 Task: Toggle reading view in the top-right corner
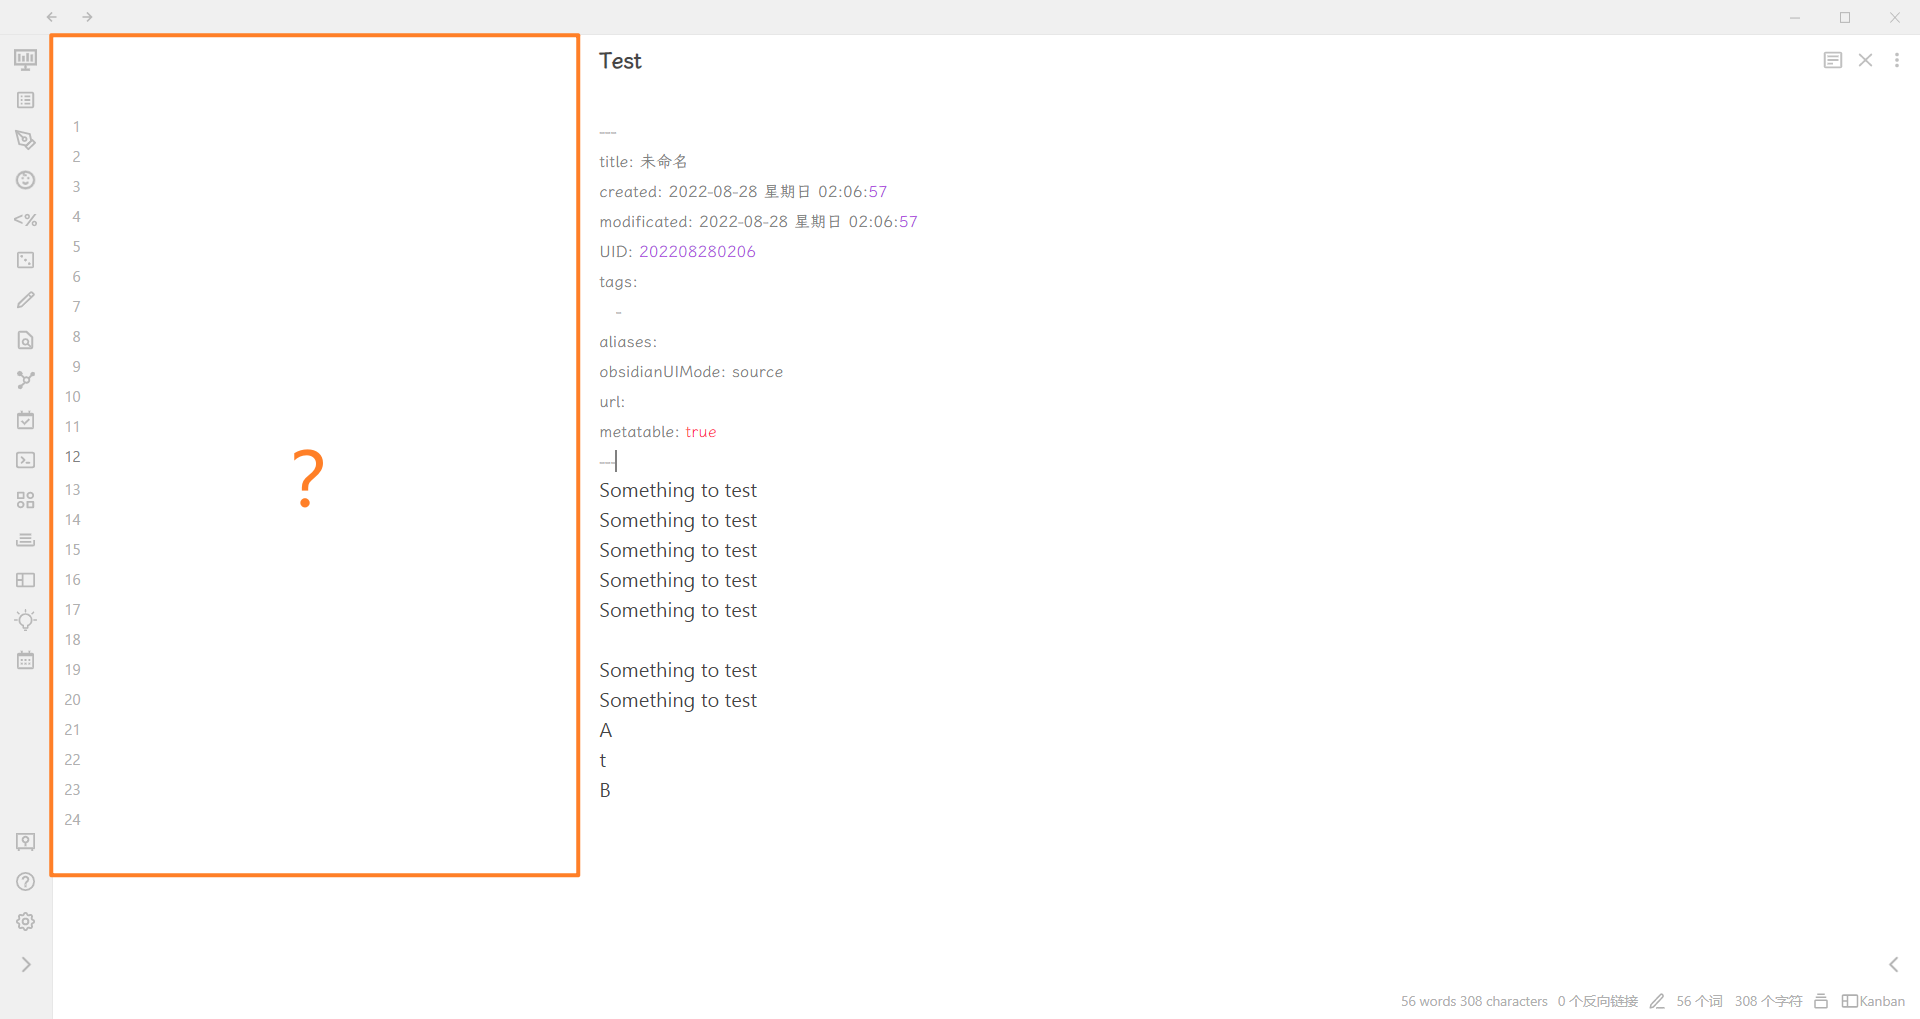click(x=1832, y=60)
